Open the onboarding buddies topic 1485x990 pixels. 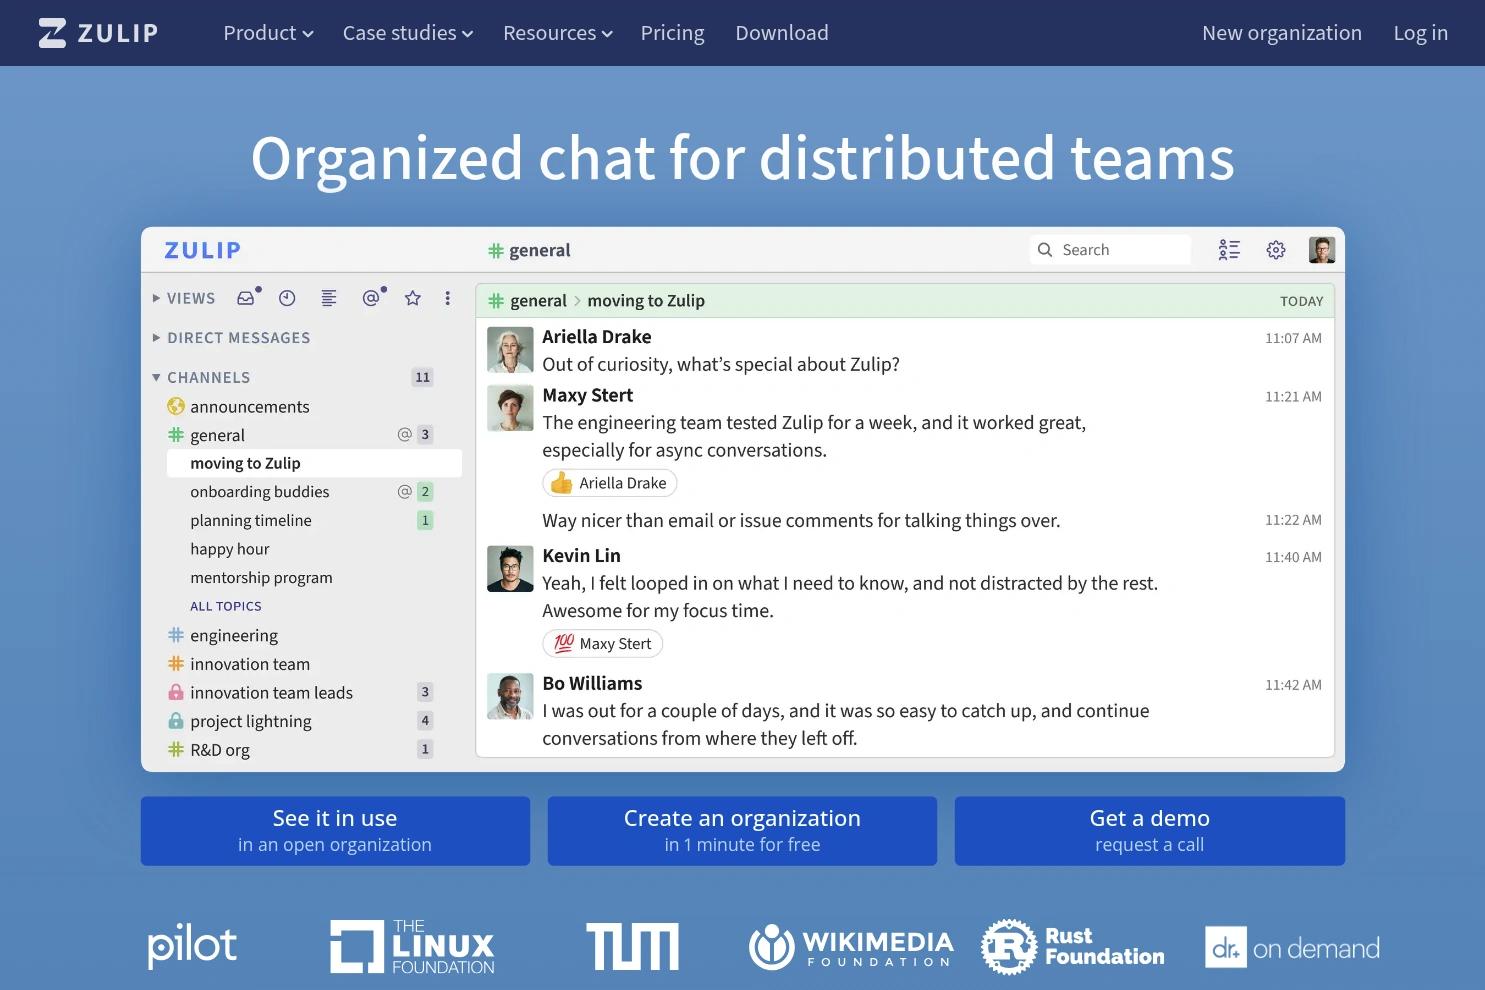[260, 492]
